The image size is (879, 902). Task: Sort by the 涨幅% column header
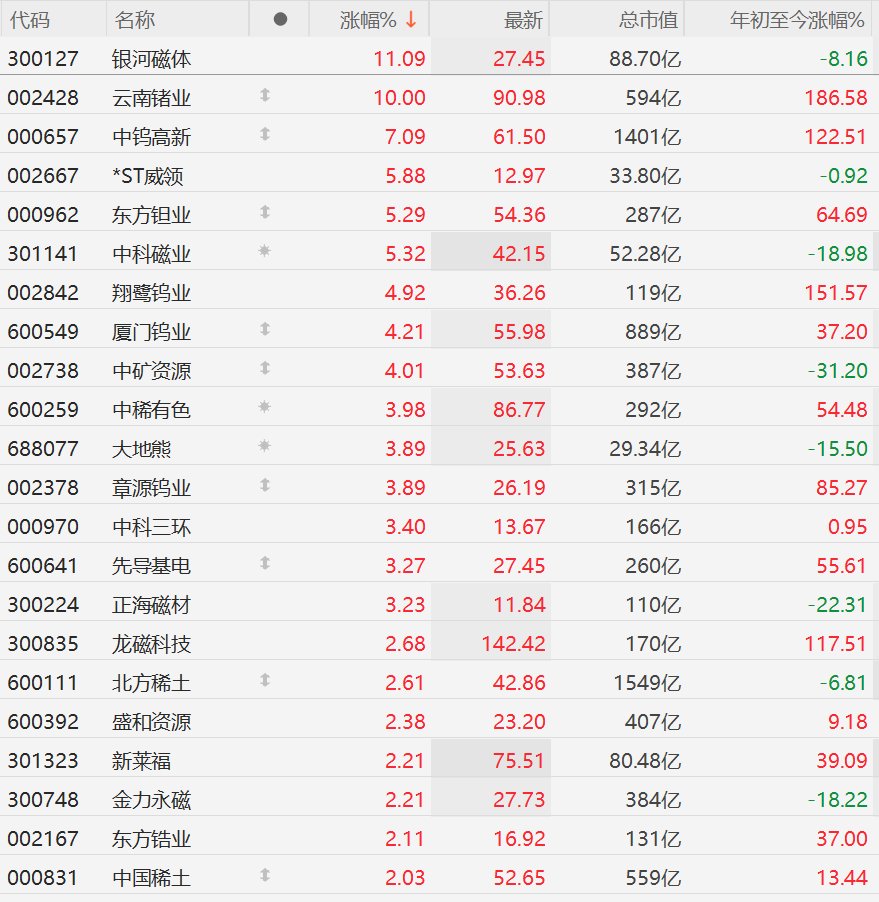pyautogui.click(x=368, y=20)
